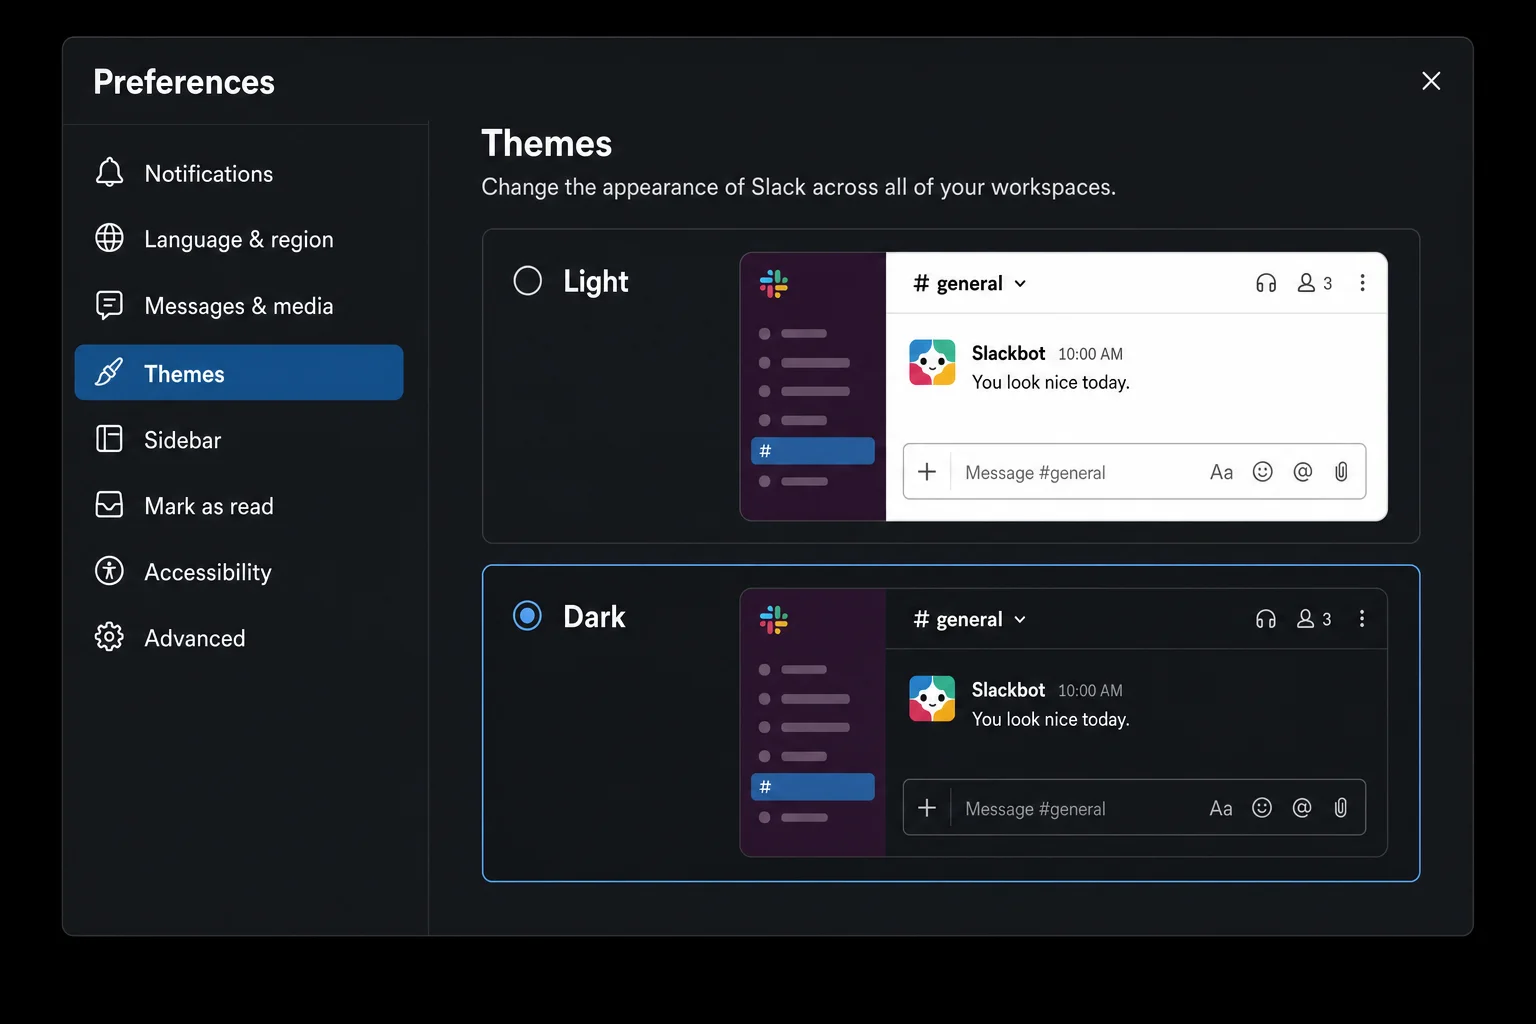The height and width of the screenshot is (1024, 1536).
Task: Click the Dark theme label
Action: (x=594, y=616)
